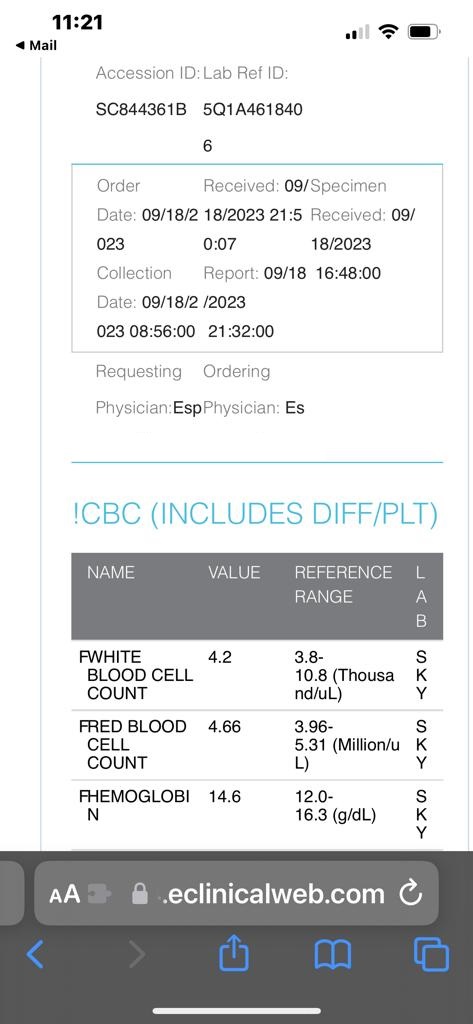Tap the status bar clock 11:21
This screenshot has height=1024, width=473.
click(x=77, y=22)
